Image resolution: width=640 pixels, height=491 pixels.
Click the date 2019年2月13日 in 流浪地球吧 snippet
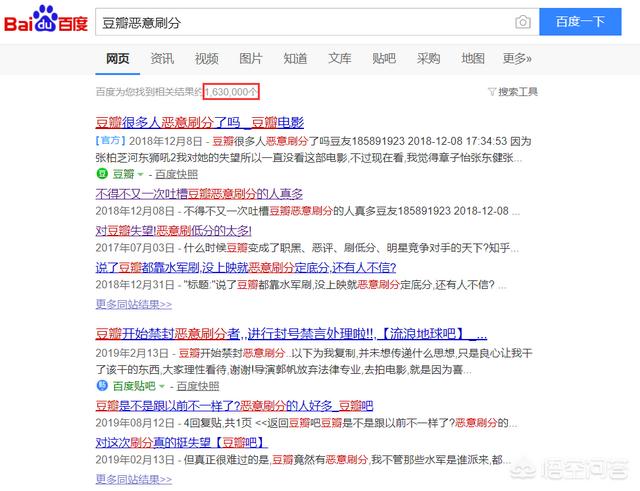[132, 353]
